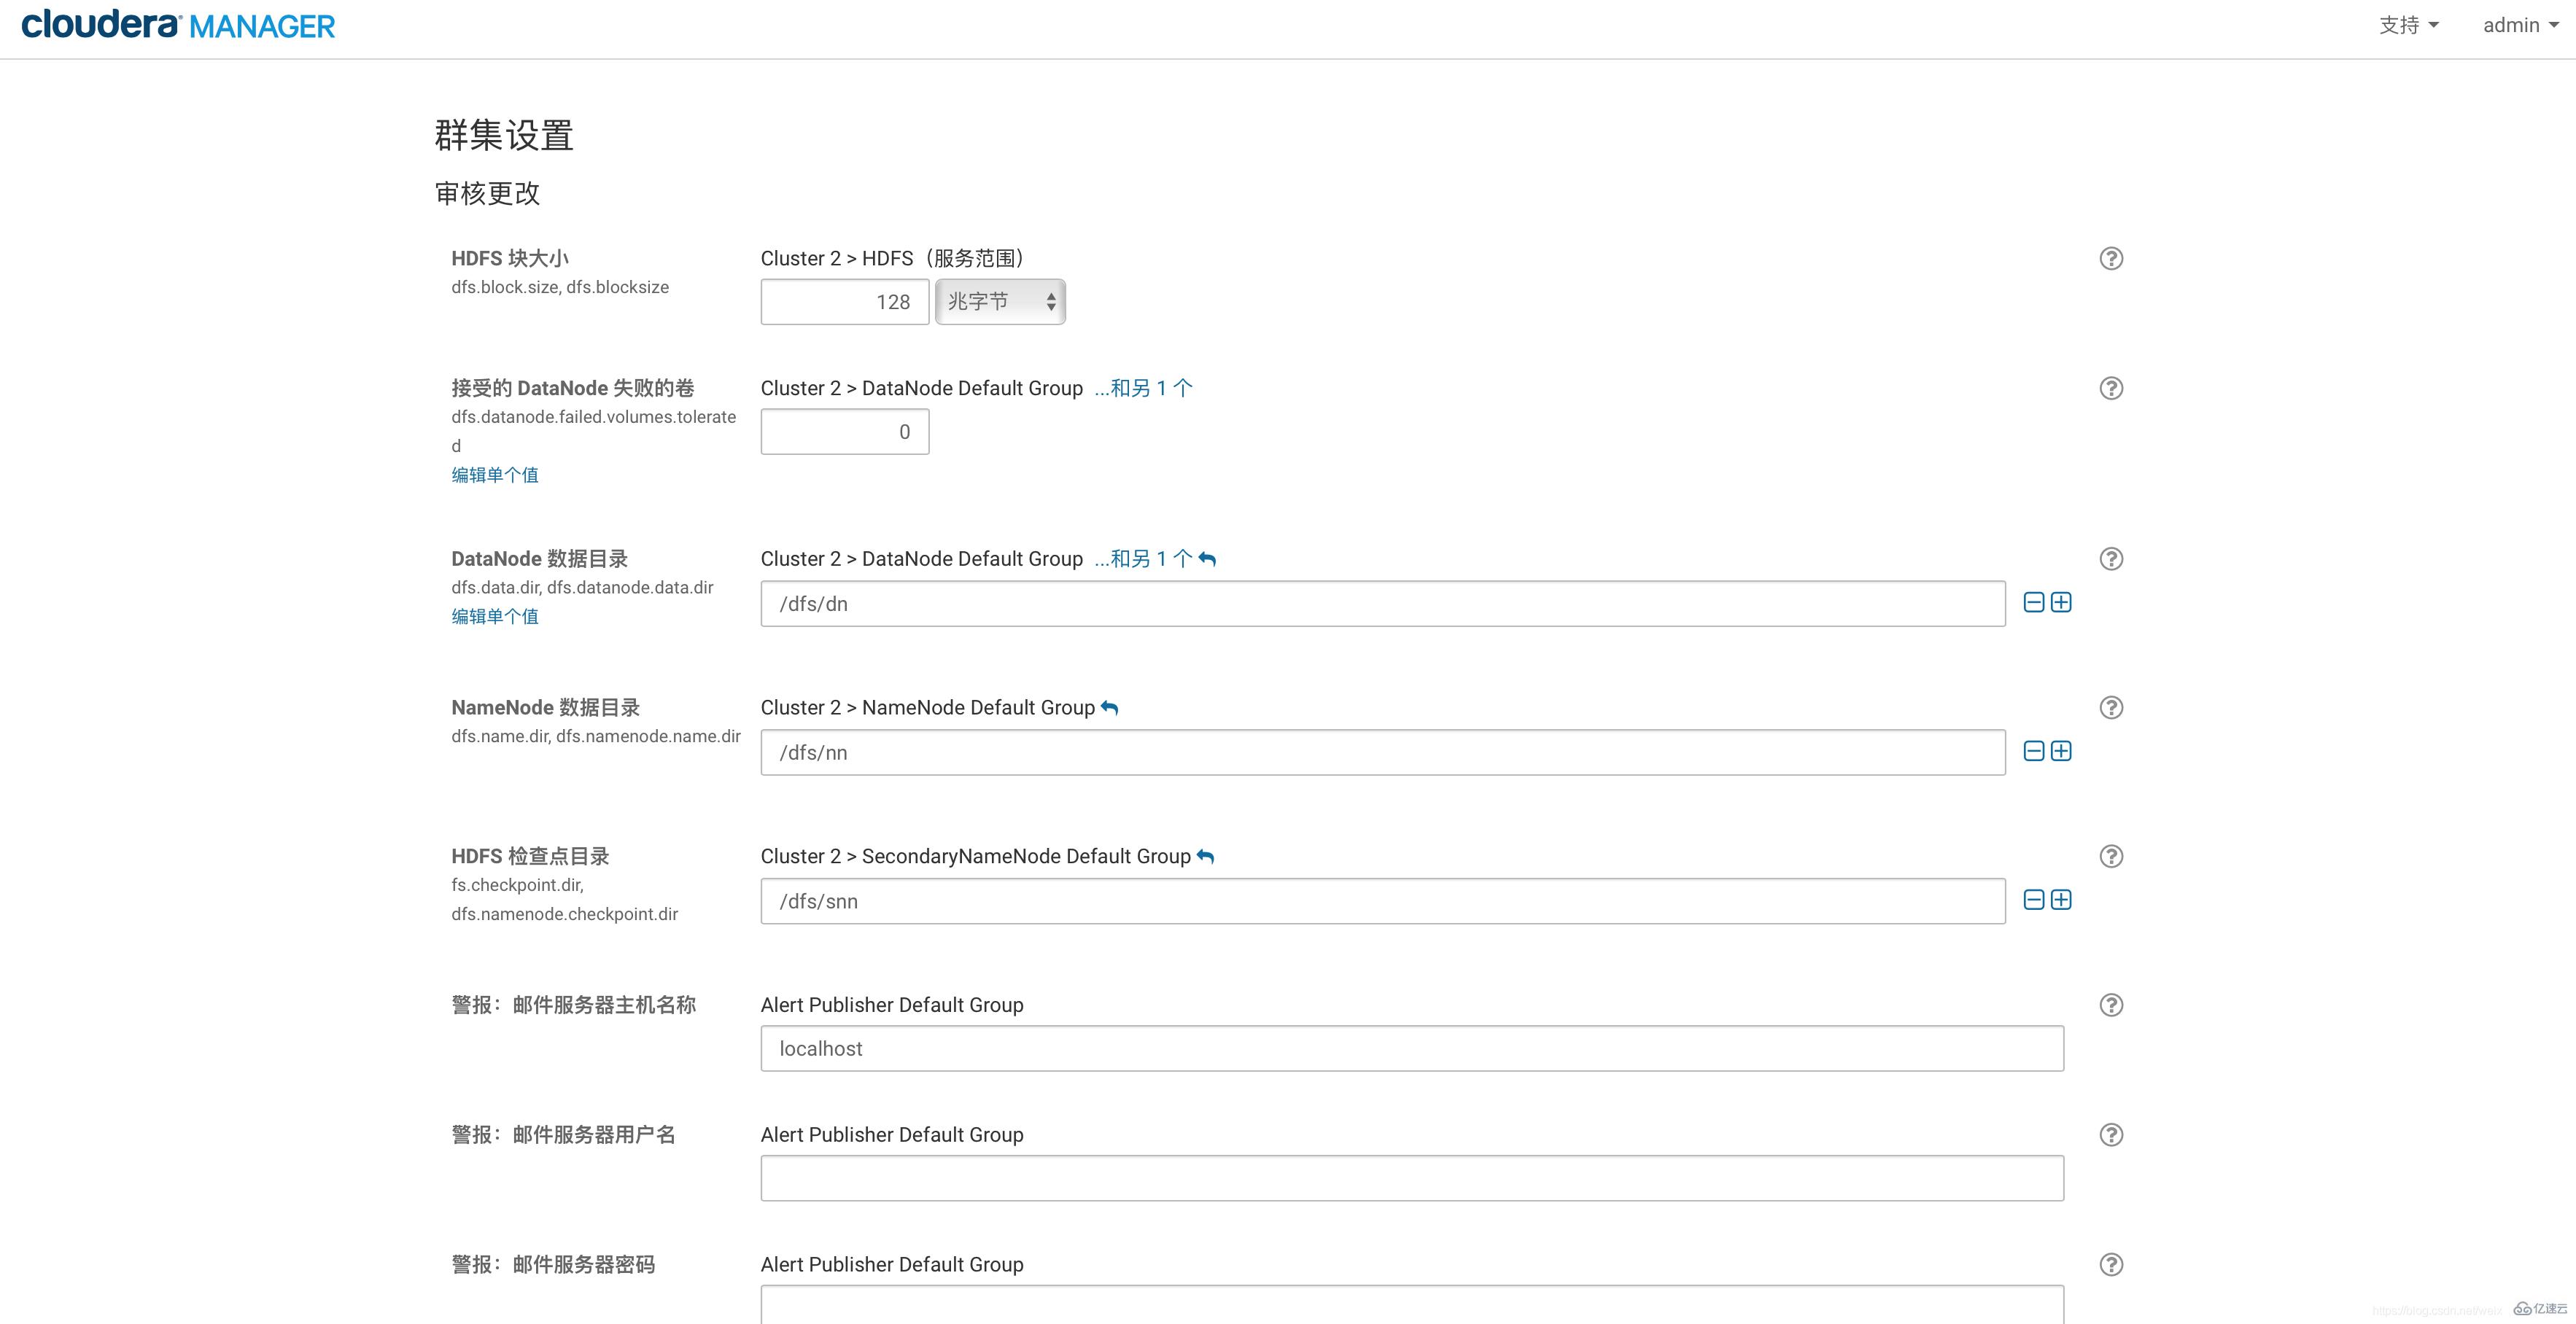
Task: Revert DataNode 数据目录 to default value
Action: coord(1207,559)
